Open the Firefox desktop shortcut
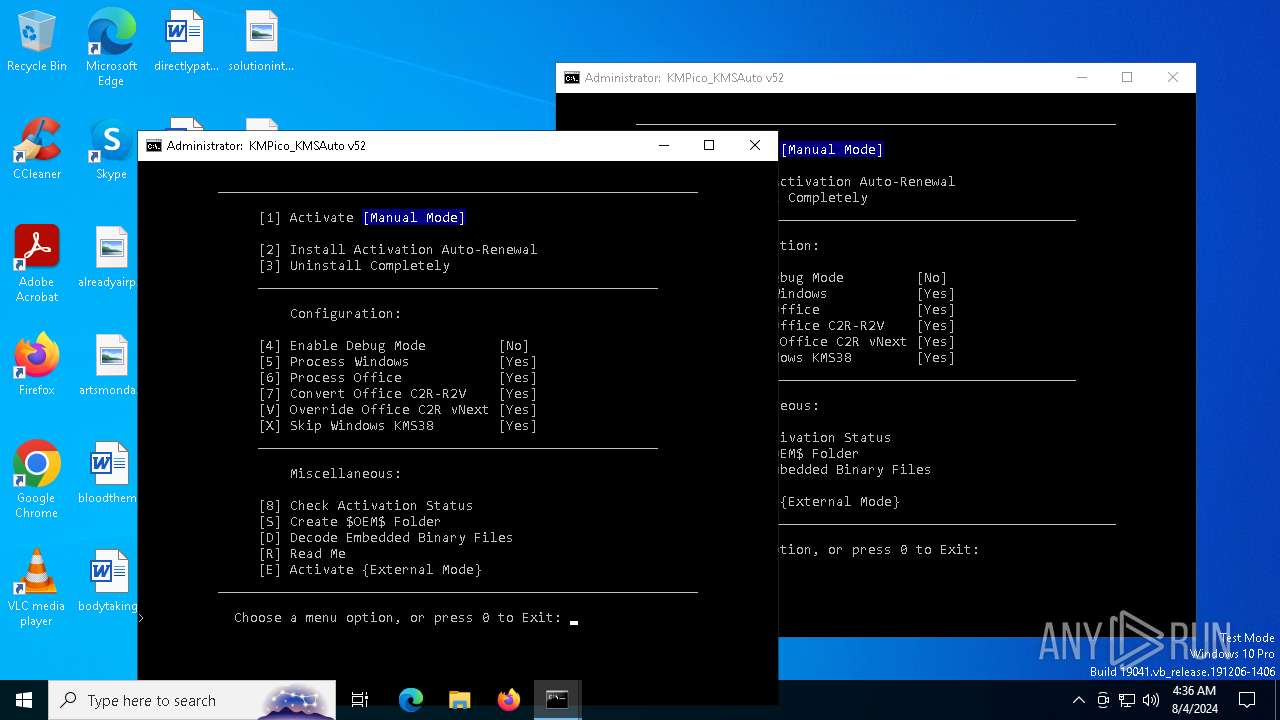Screen dimensions: 1280x720 (x=37, y=366)
